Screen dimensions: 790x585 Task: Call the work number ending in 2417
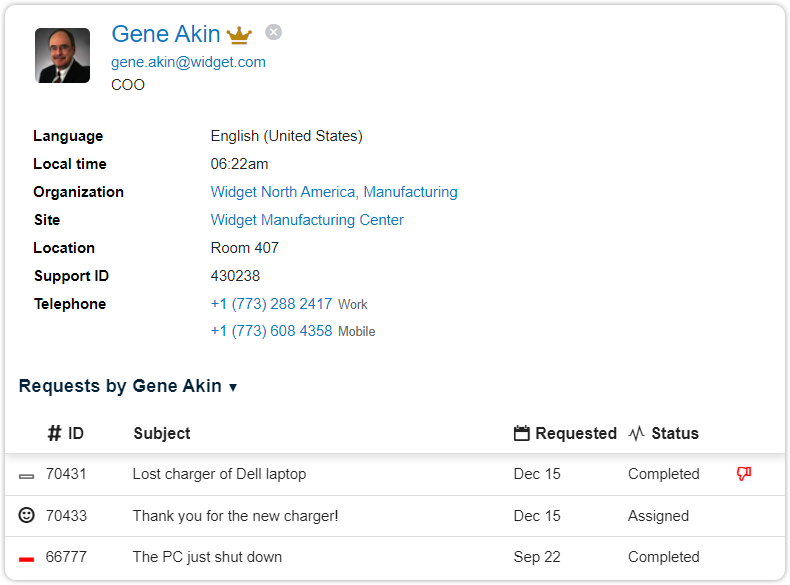pyautogui.click(x=271, y=304)
